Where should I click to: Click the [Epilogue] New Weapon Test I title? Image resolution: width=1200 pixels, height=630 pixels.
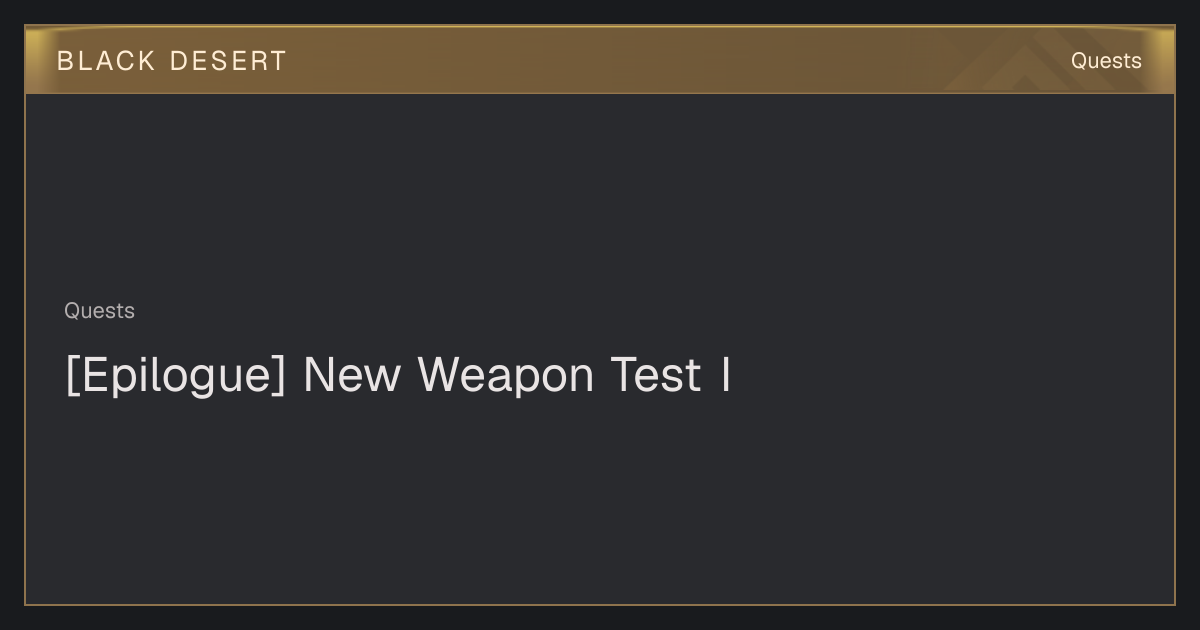coord(398,376)
